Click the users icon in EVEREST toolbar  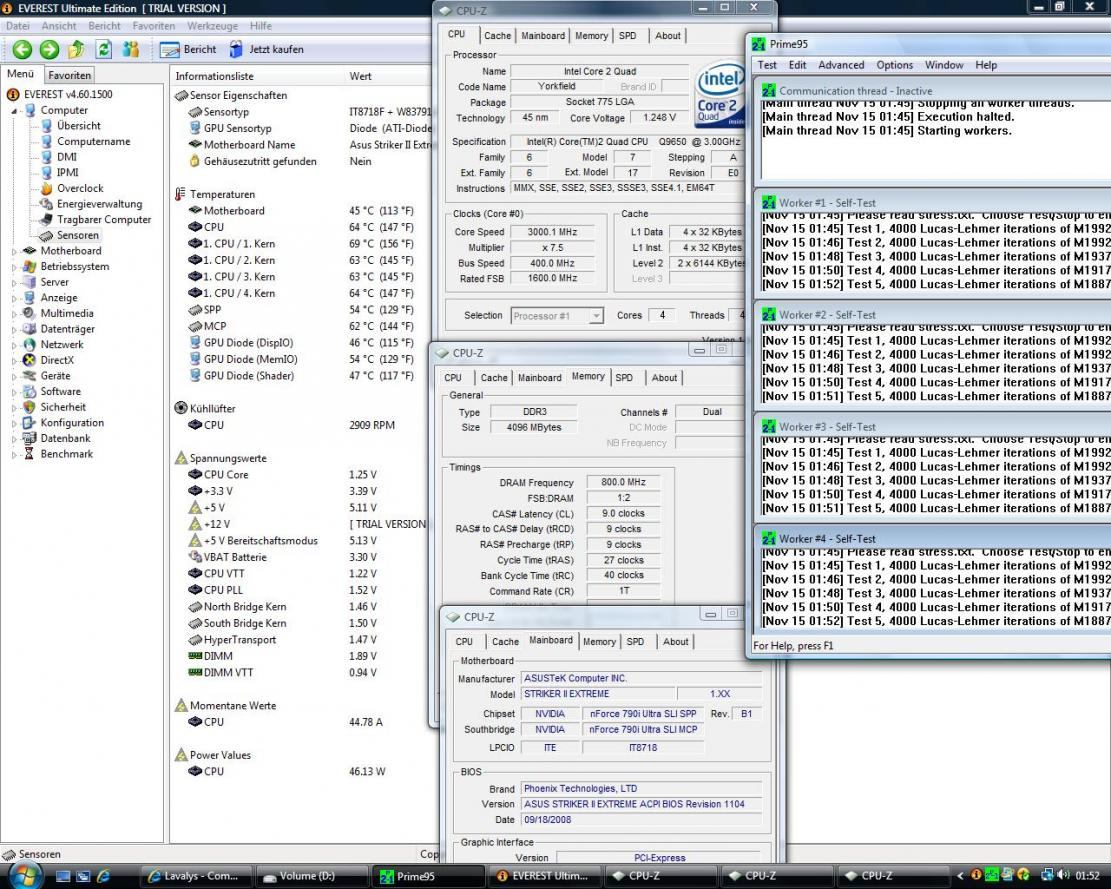131,49
